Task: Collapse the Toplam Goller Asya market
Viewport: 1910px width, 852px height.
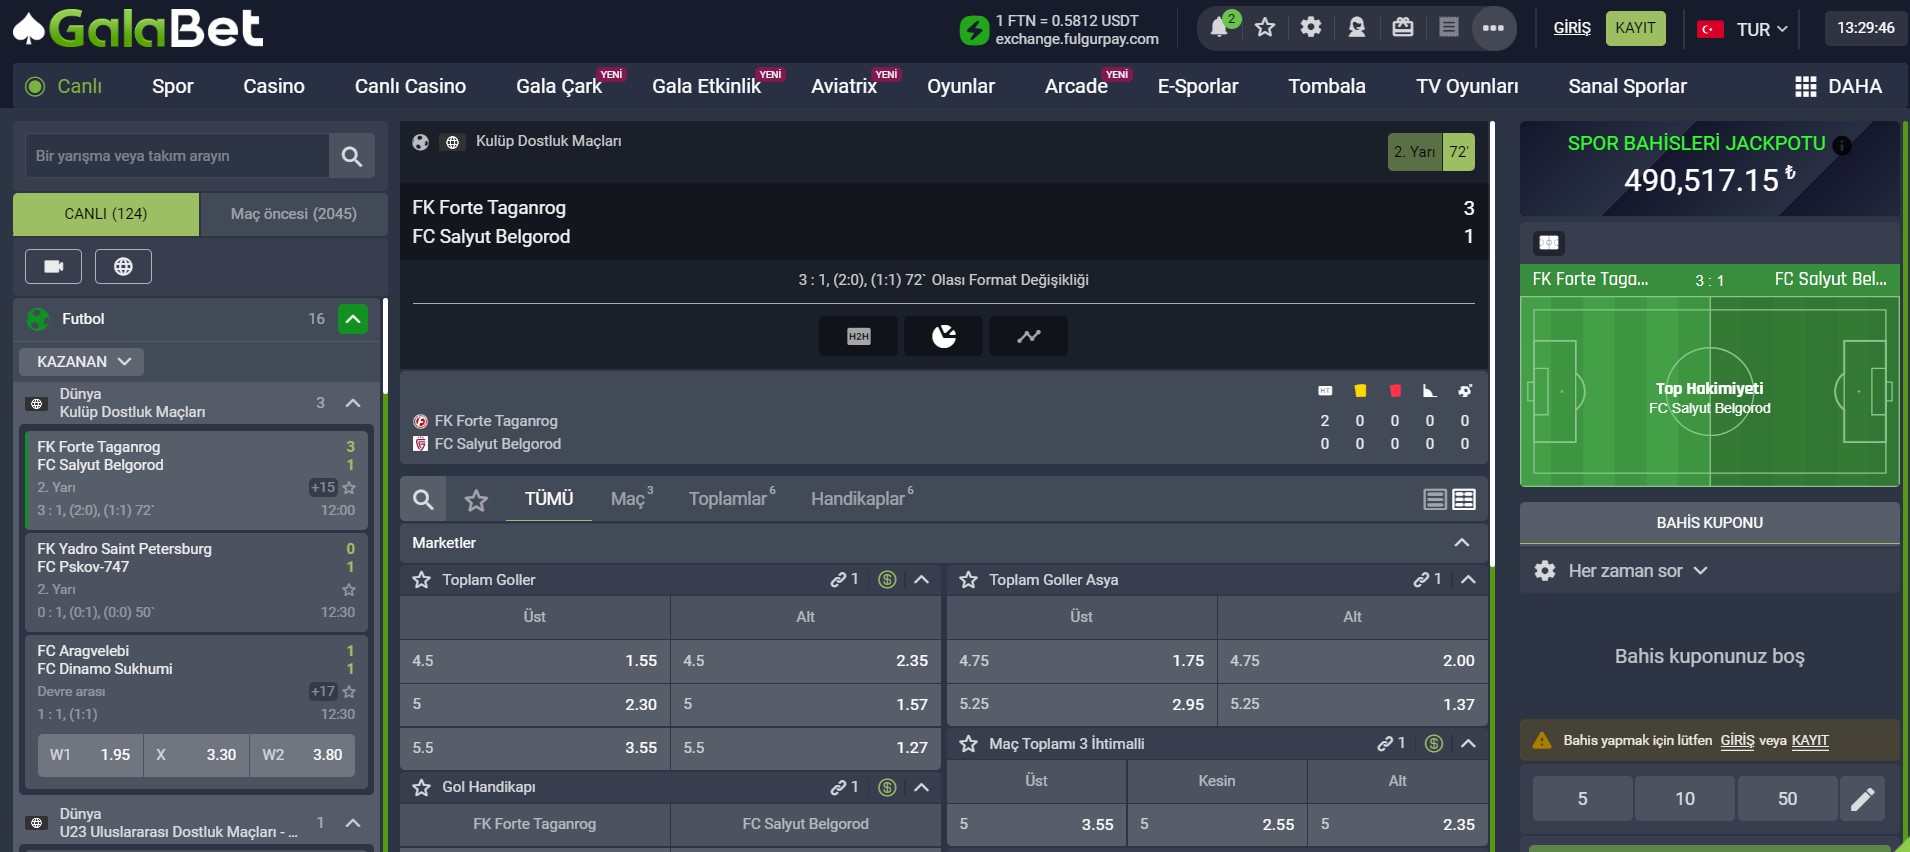Action: point(1468,579)
